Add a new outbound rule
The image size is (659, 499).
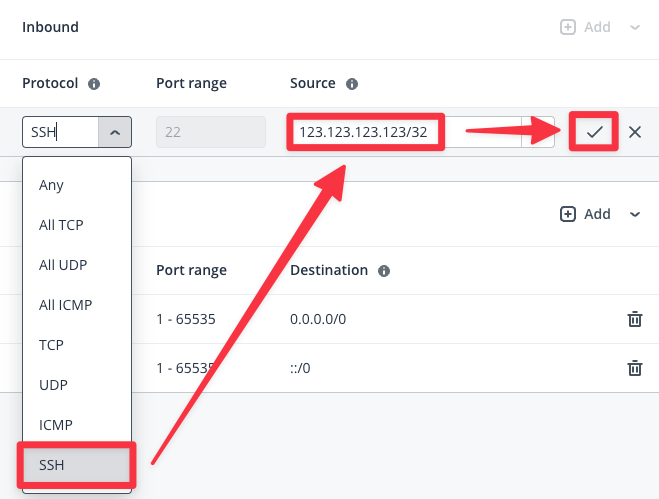[x=585, y=214]
